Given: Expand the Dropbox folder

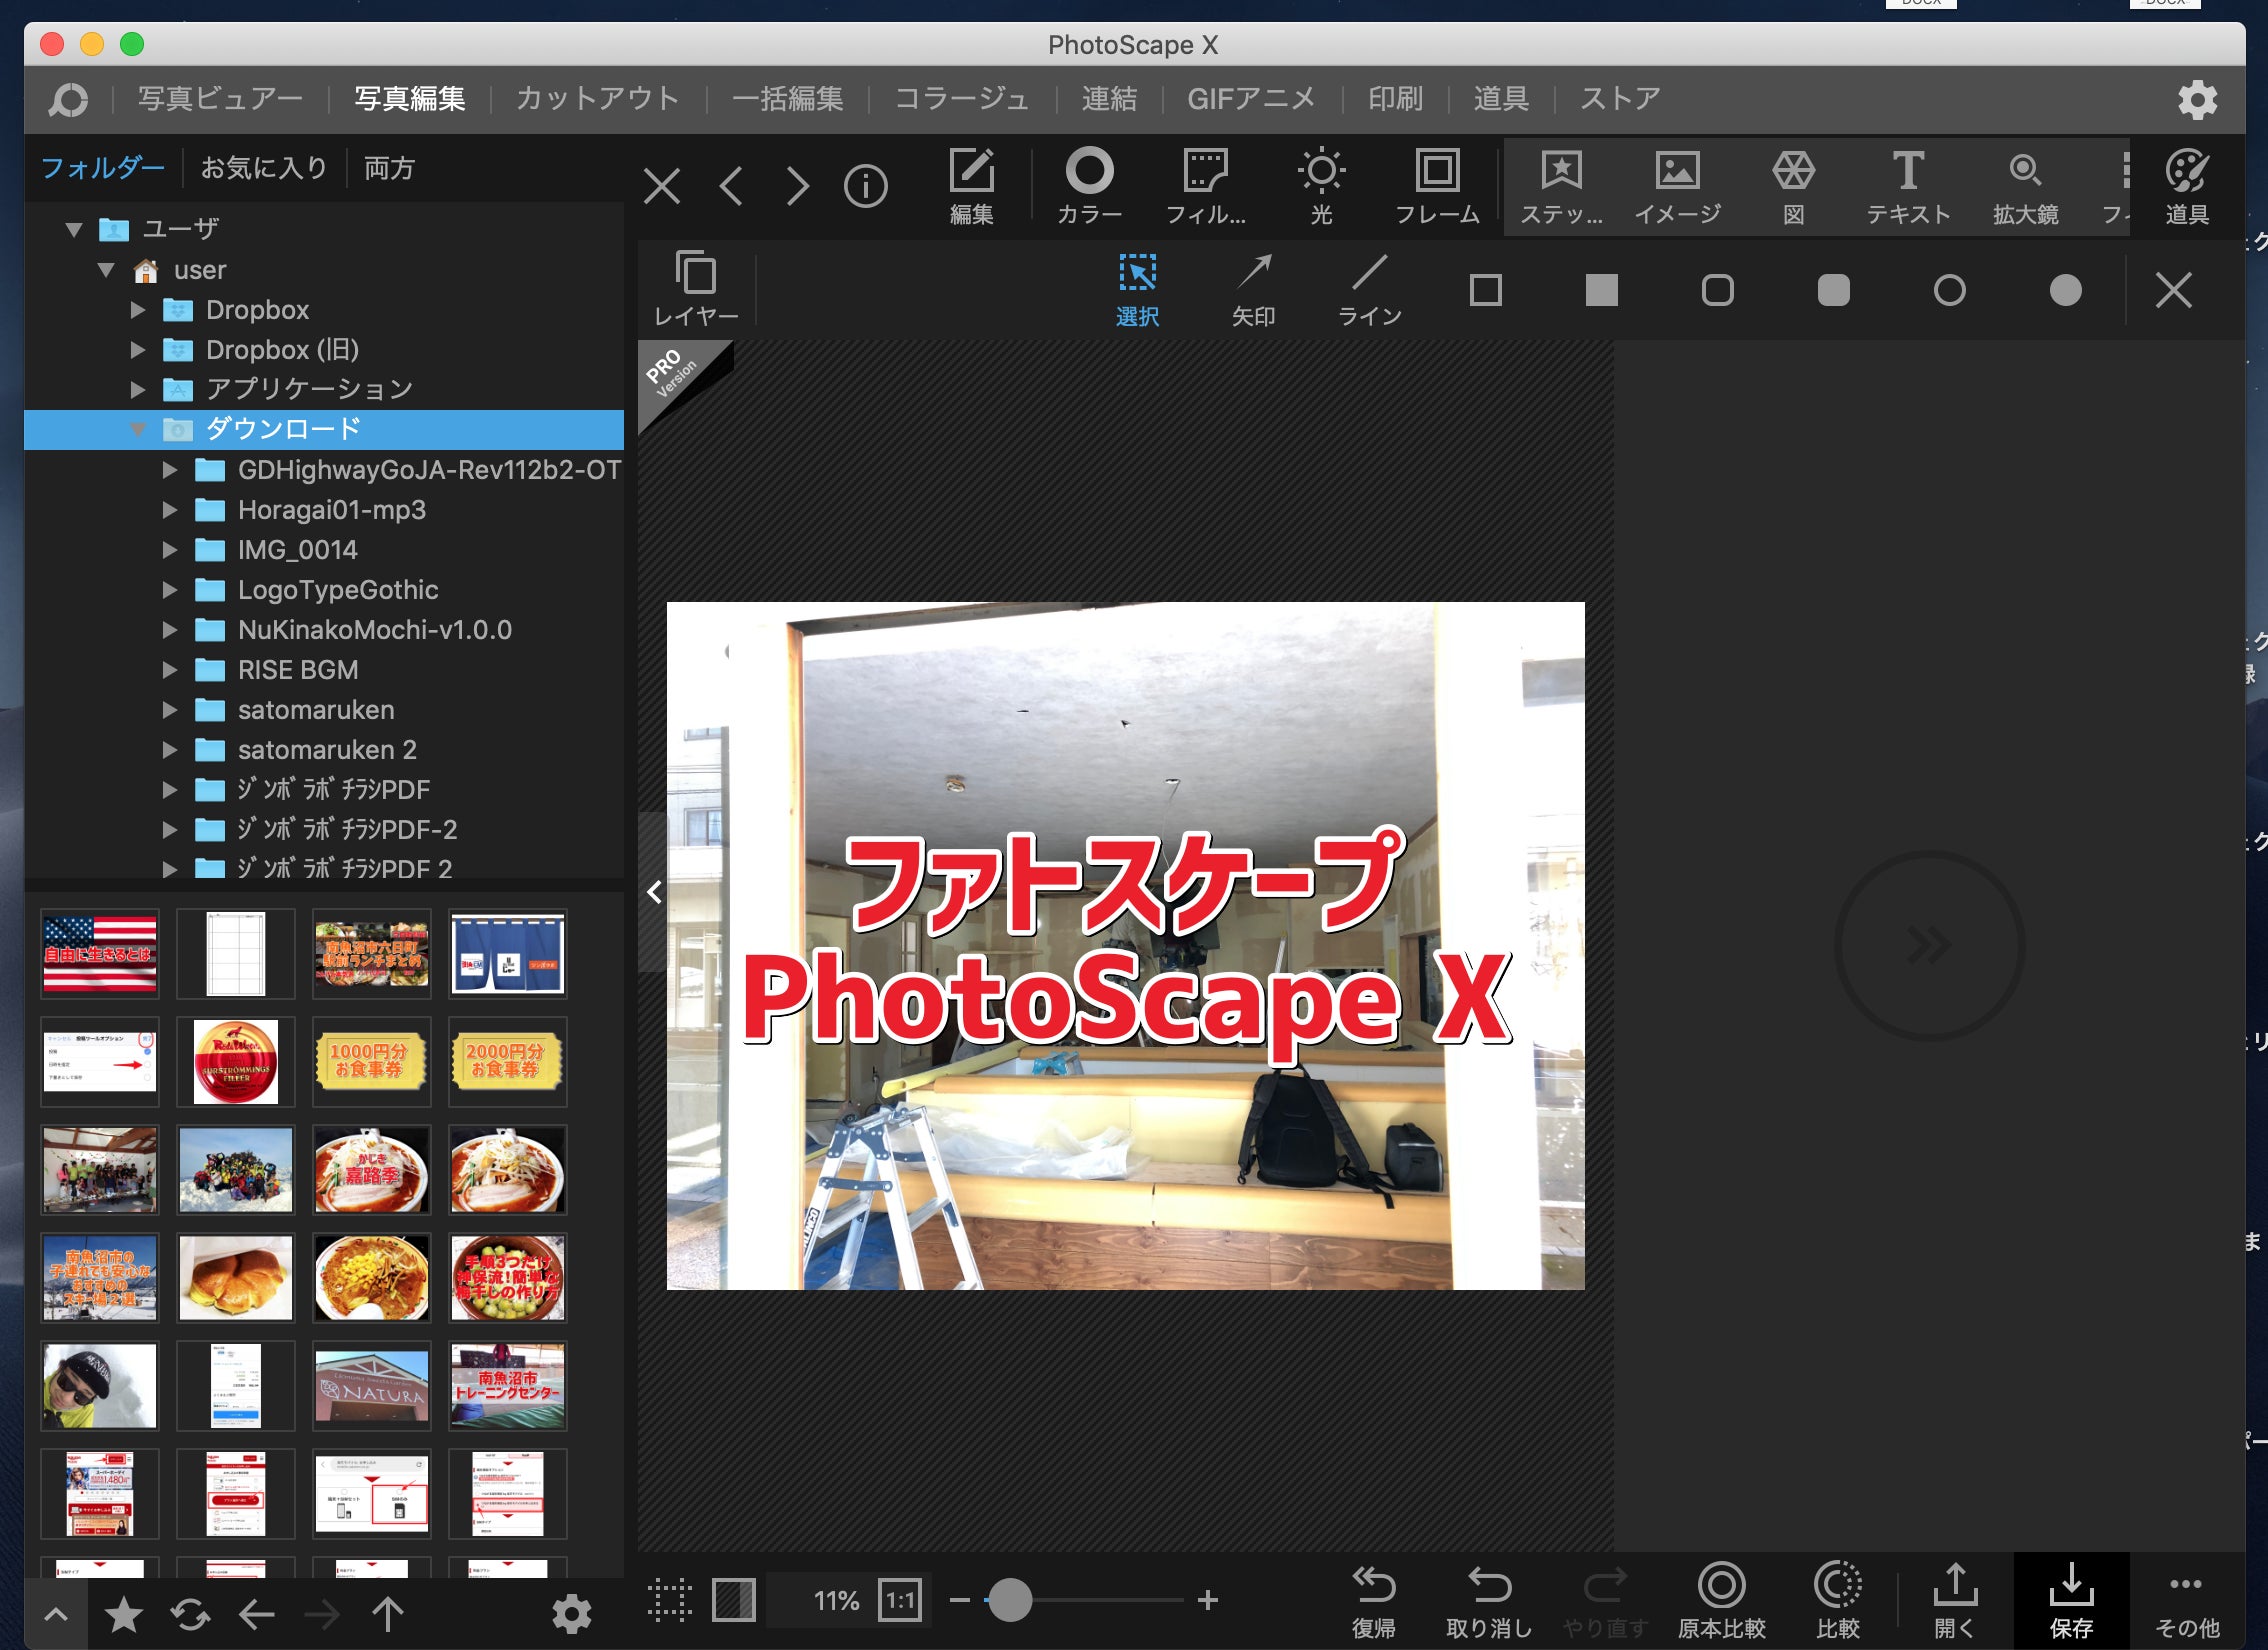Looking at the screenshot, I should [138, 310].
